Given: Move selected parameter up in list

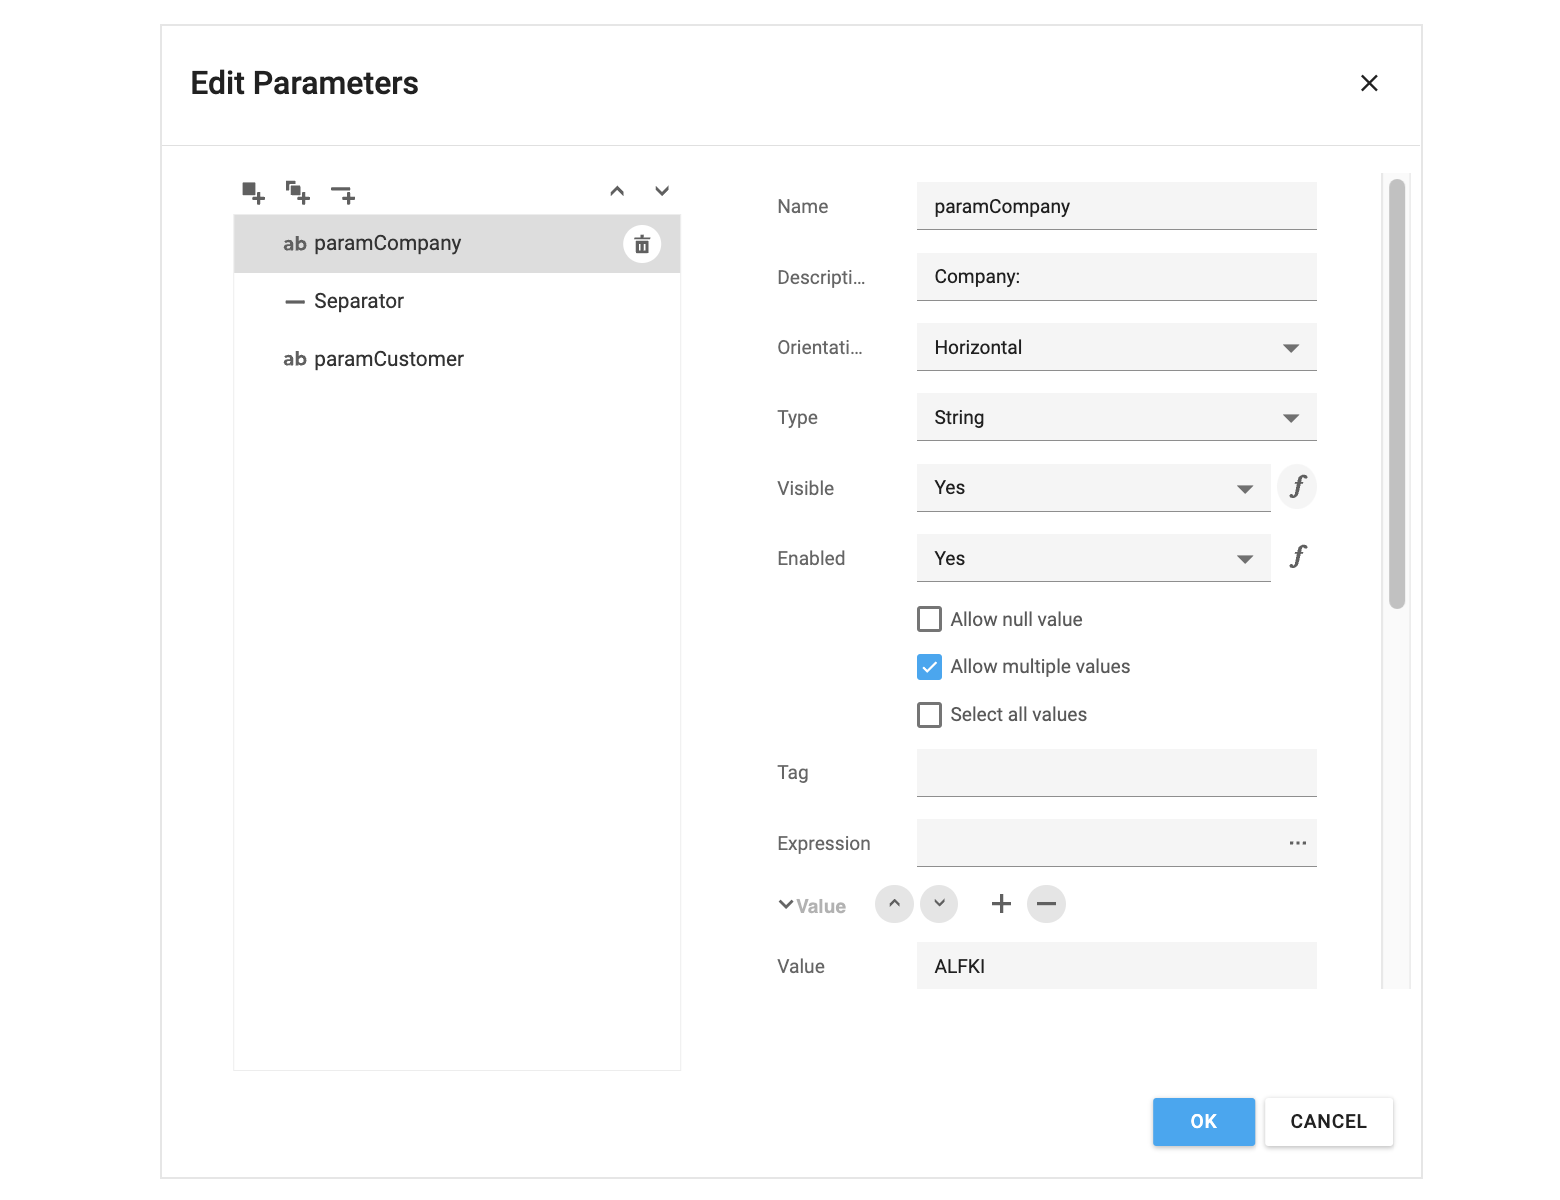Looking at the screenshot, I should coord(617,191).
